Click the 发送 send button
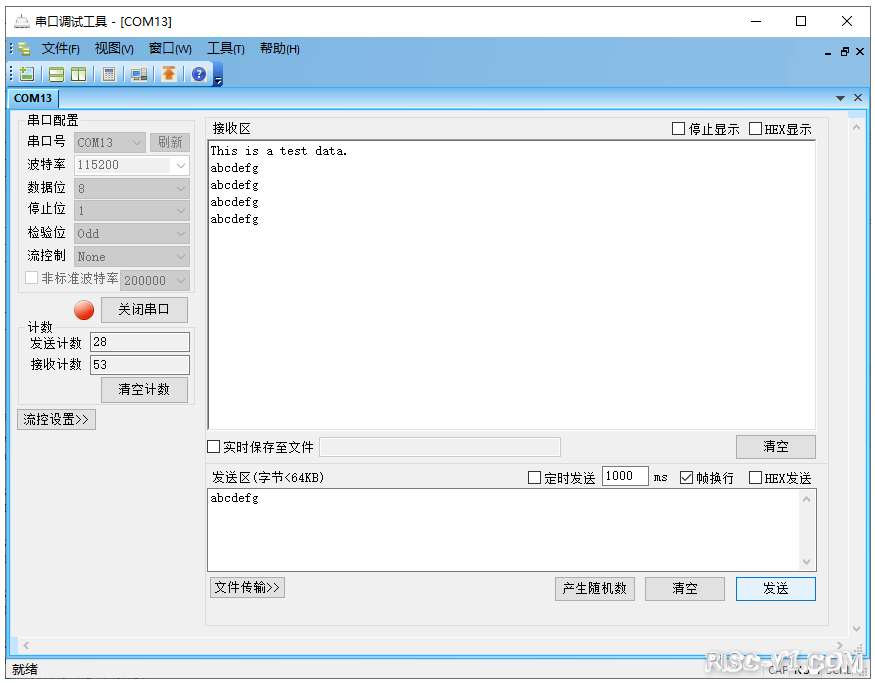875x683 pixels. [x=775, y=589]
